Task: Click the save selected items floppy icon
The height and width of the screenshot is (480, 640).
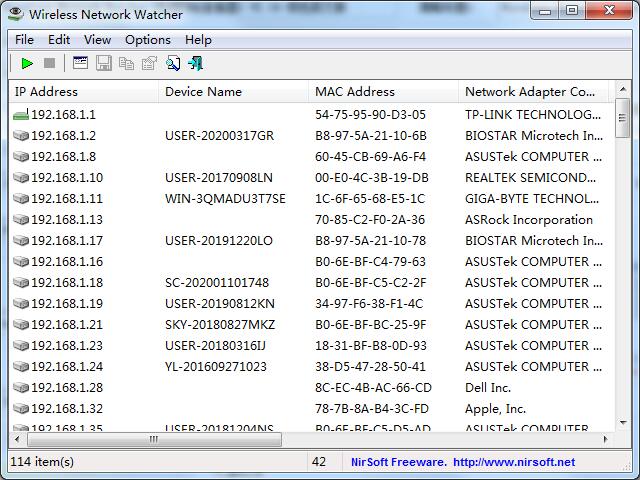Action: [x=104, y=63]
